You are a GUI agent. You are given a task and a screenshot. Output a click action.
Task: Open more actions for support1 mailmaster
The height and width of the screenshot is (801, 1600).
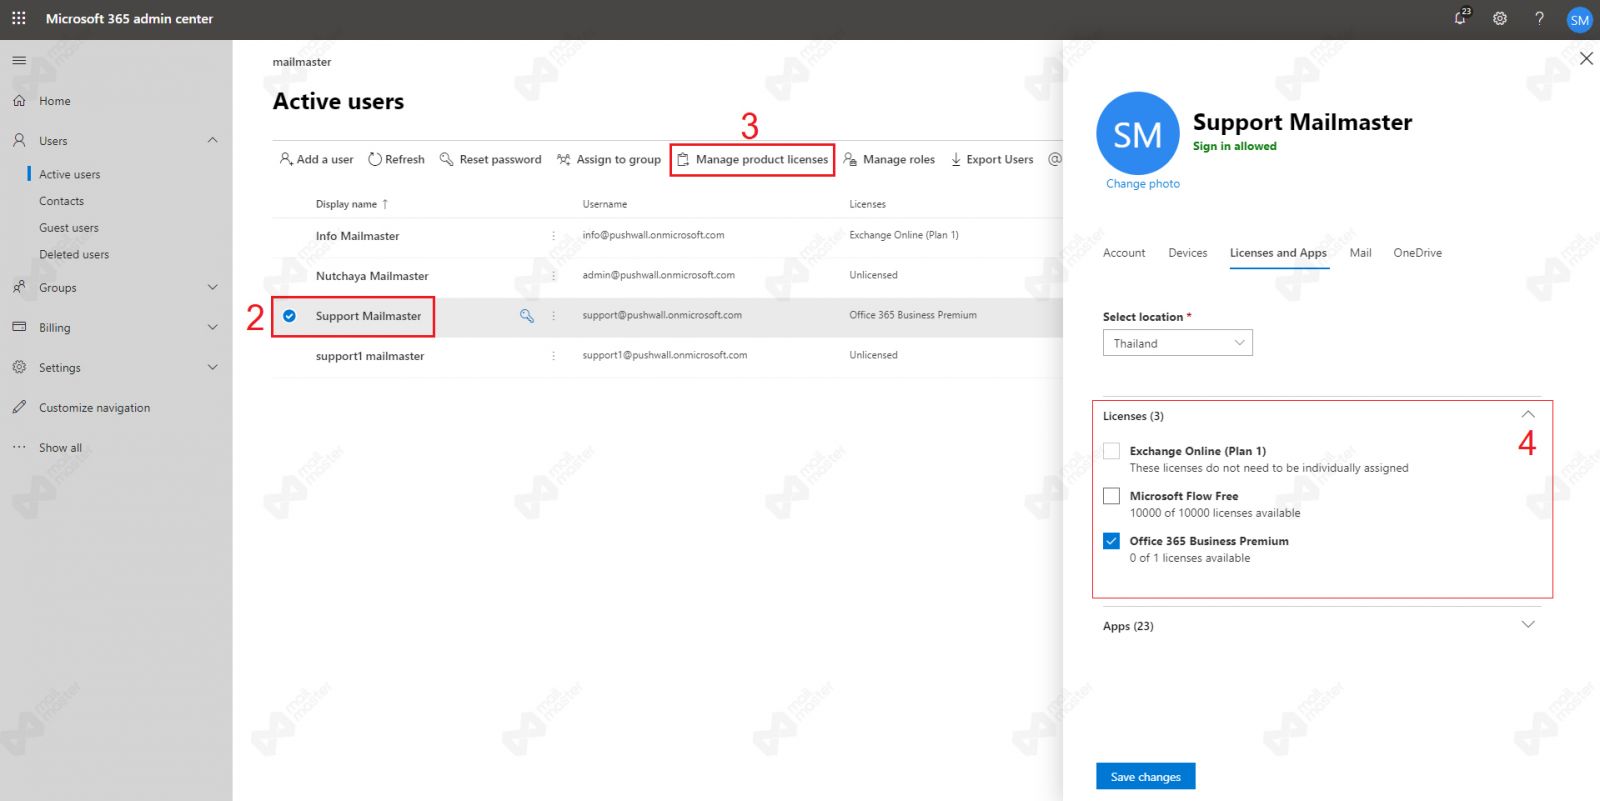553,355
